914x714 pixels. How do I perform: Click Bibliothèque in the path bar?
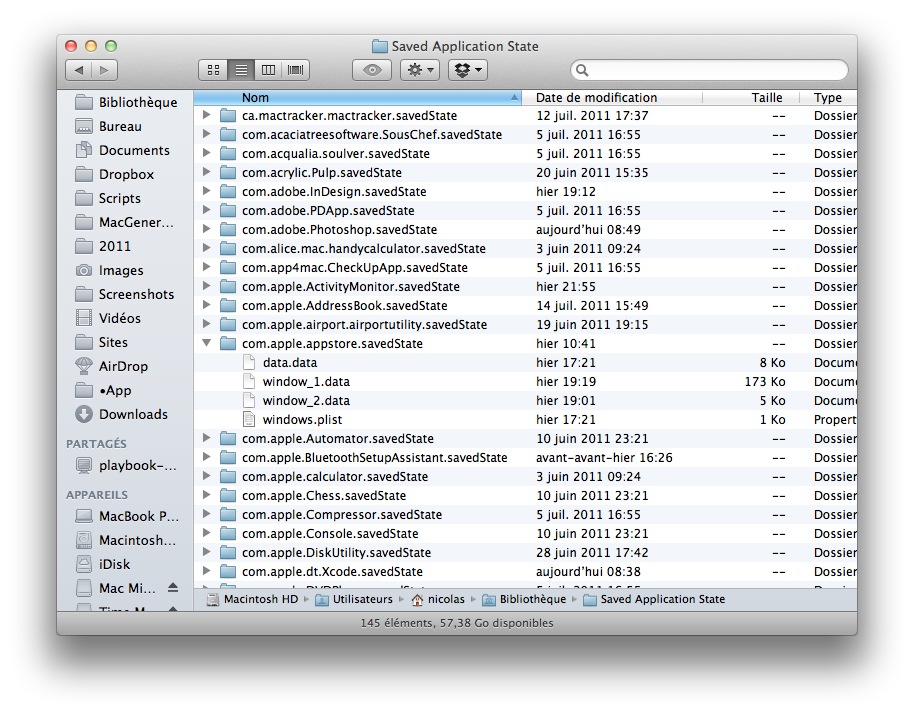(x=524, y=599)
